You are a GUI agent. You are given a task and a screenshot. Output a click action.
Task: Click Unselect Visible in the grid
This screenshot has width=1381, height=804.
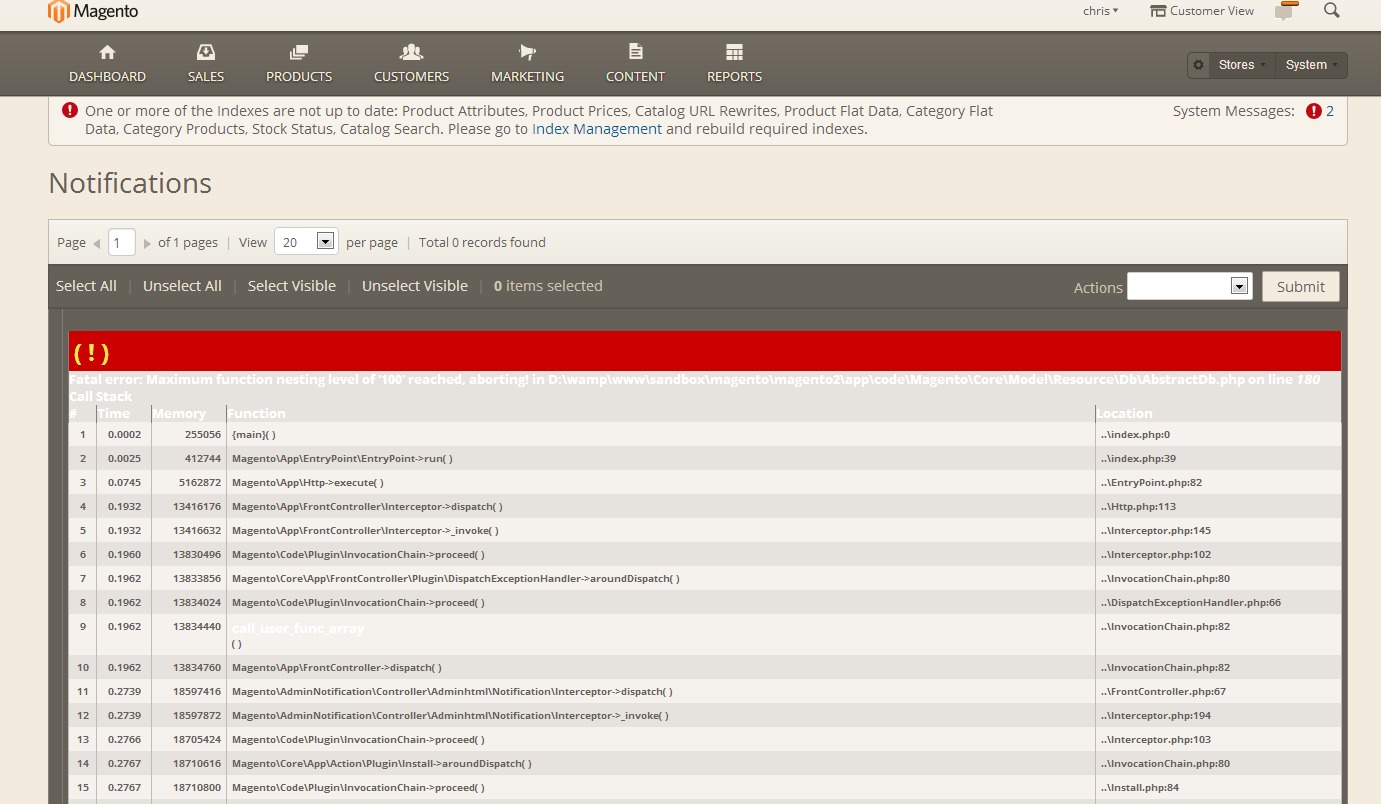tap(415, 286)
